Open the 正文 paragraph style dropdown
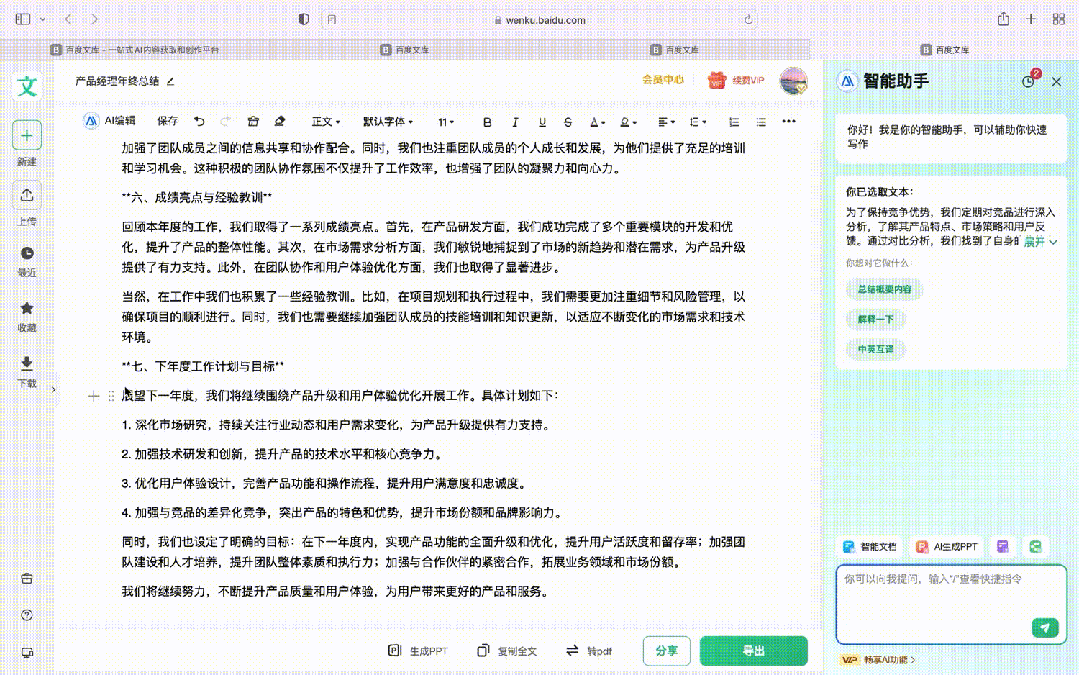 326,122
